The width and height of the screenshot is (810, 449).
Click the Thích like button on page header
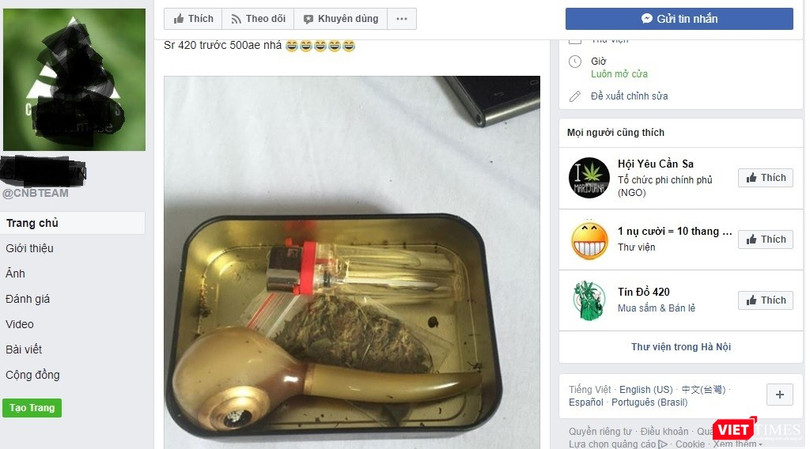click(193, 19)
